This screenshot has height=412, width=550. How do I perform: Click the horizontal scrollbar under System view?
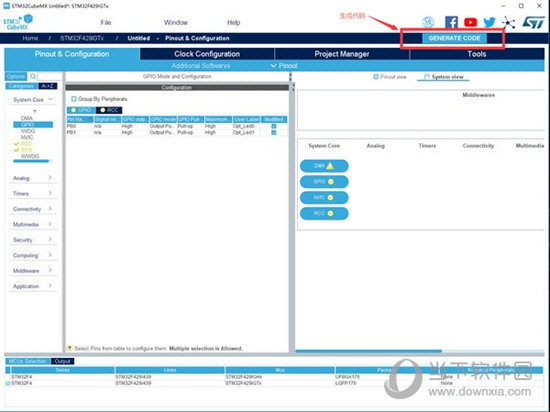pos(368,351)
